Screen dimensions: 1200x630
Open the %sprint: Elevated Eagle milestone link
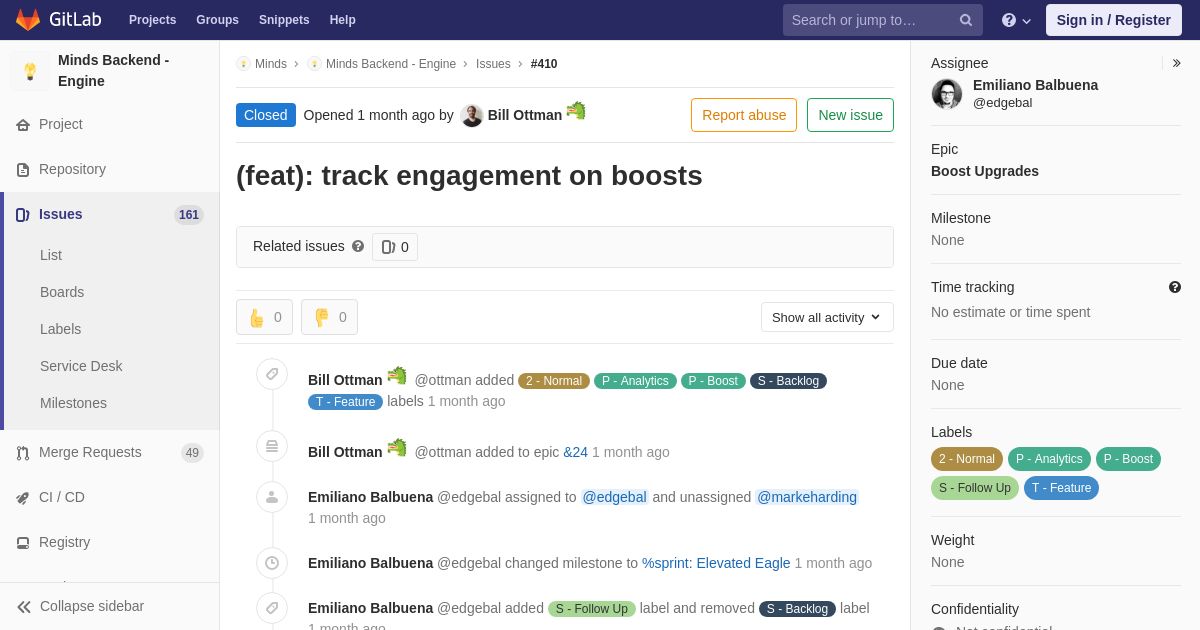[x=716, y=563]
